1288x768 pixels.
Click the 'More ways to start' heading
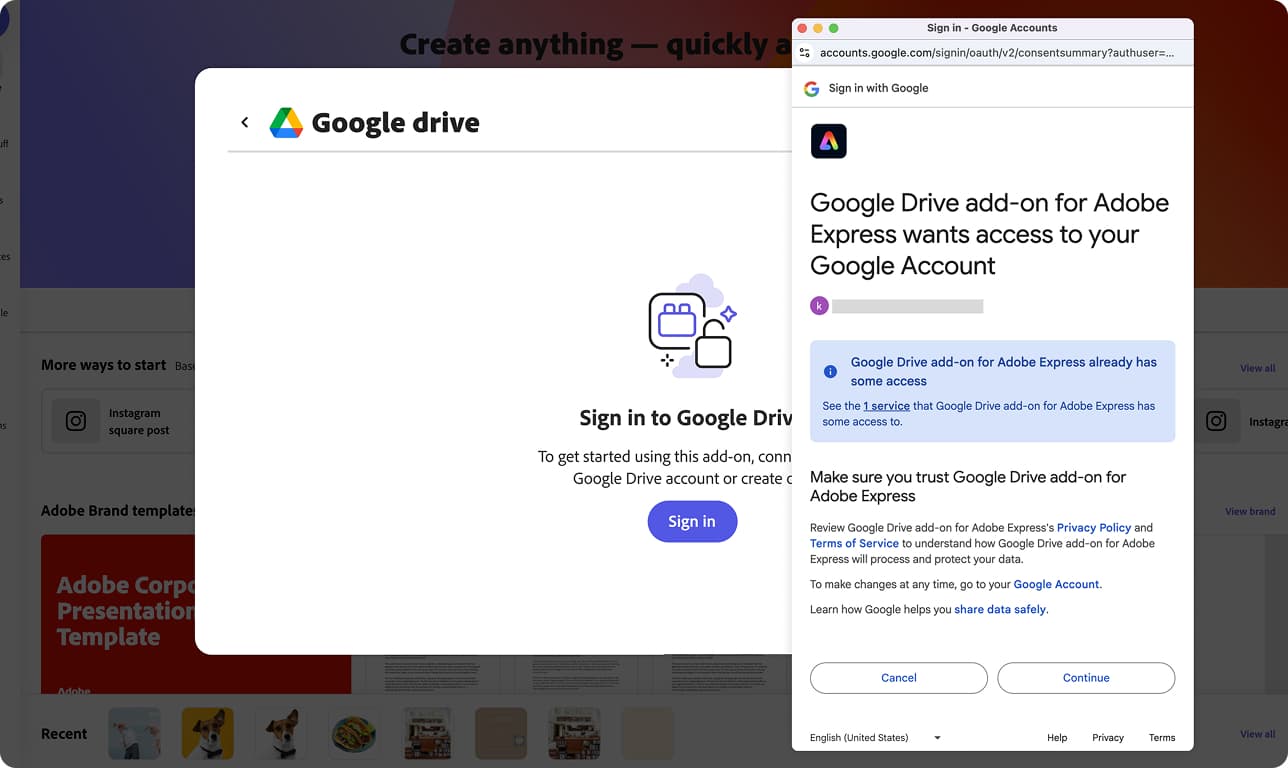(104, 365)
